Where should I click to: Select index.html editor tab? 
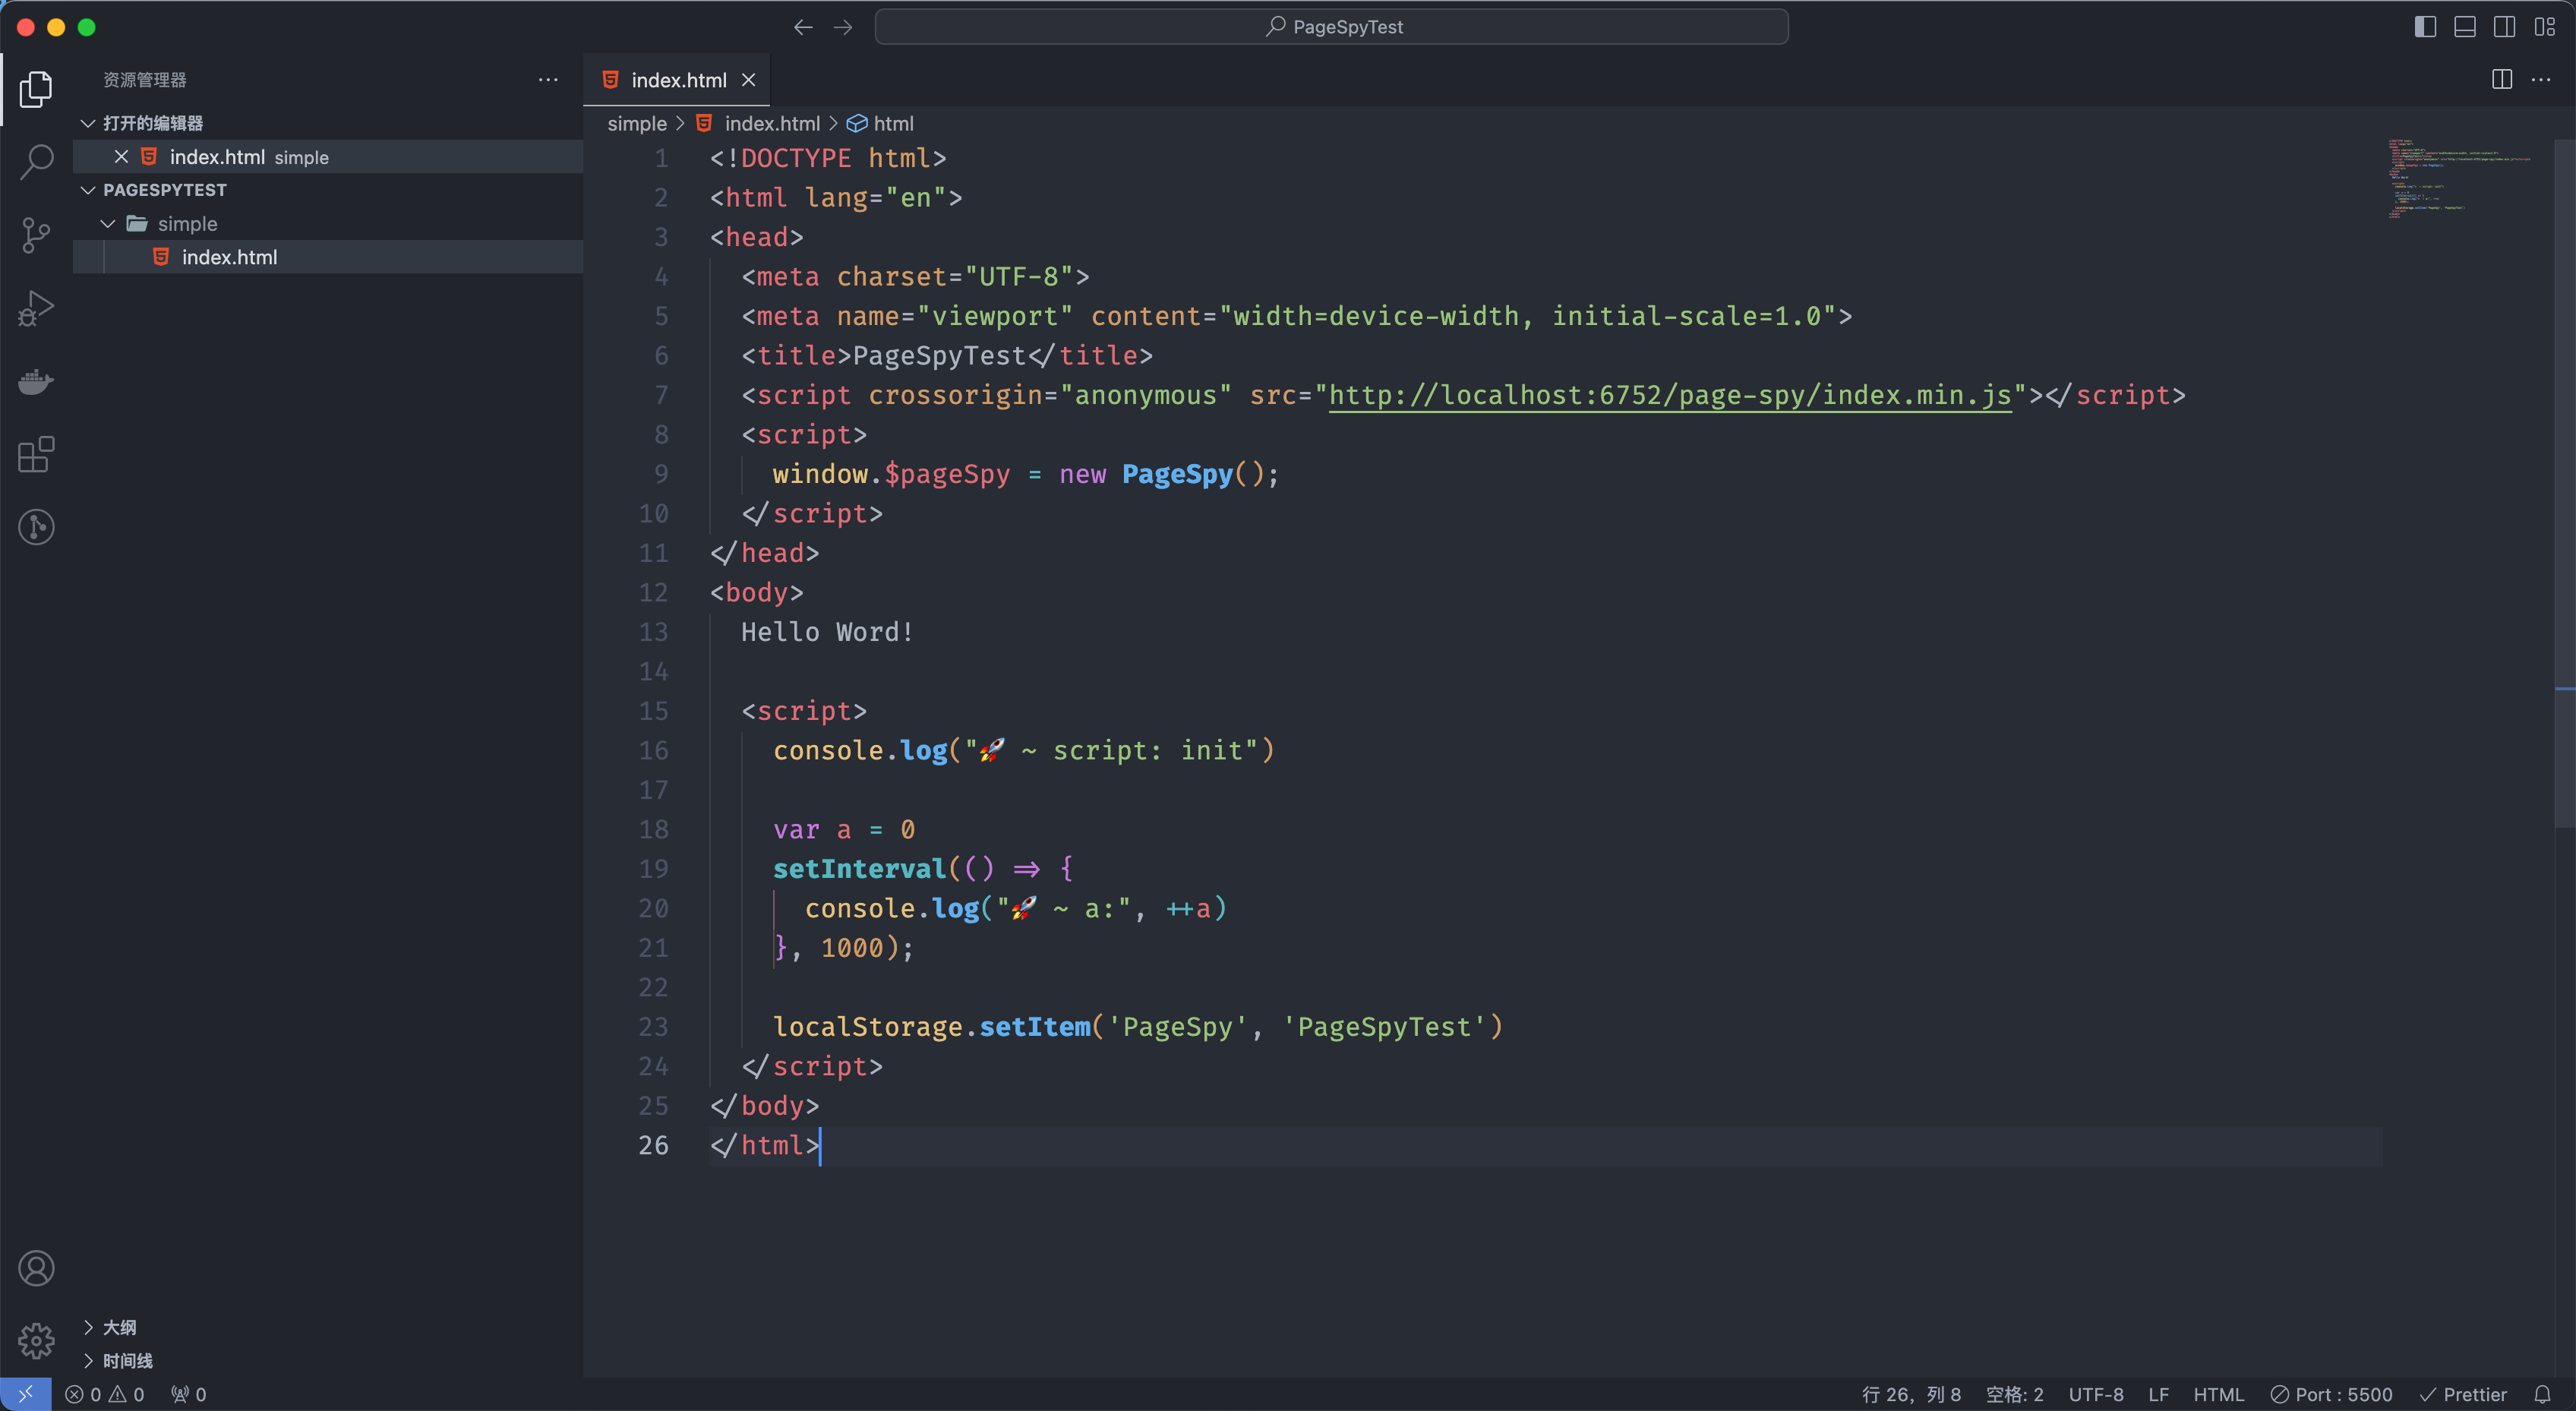[677, 80]
